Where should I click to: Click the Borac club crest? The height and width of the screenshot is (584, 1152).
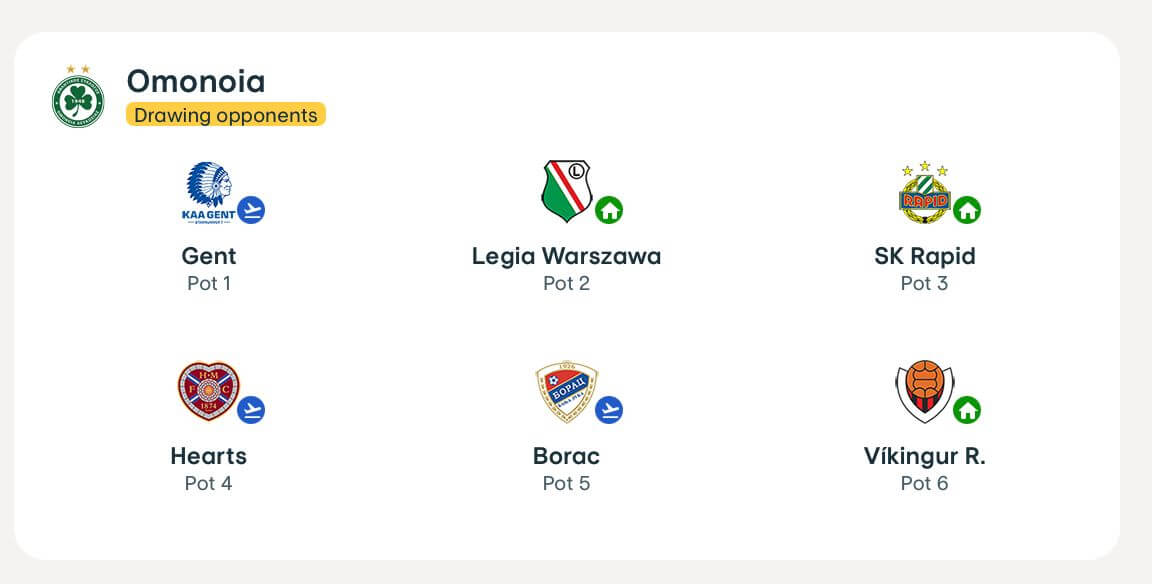pos(566,391)
